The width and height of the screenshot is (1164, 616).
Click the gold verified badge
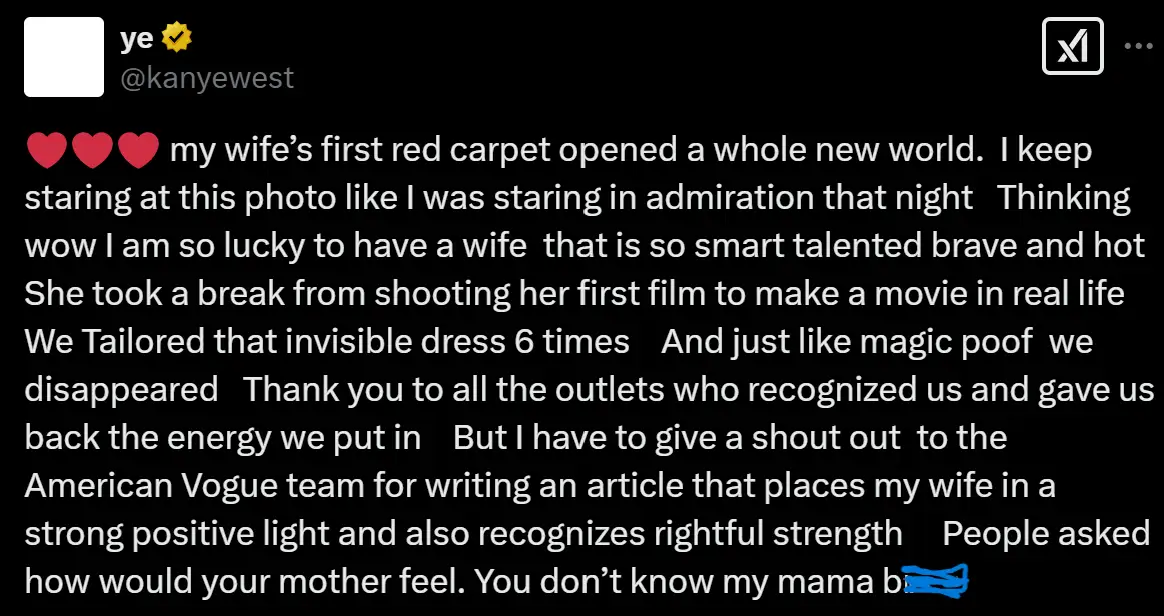[177, 39]
